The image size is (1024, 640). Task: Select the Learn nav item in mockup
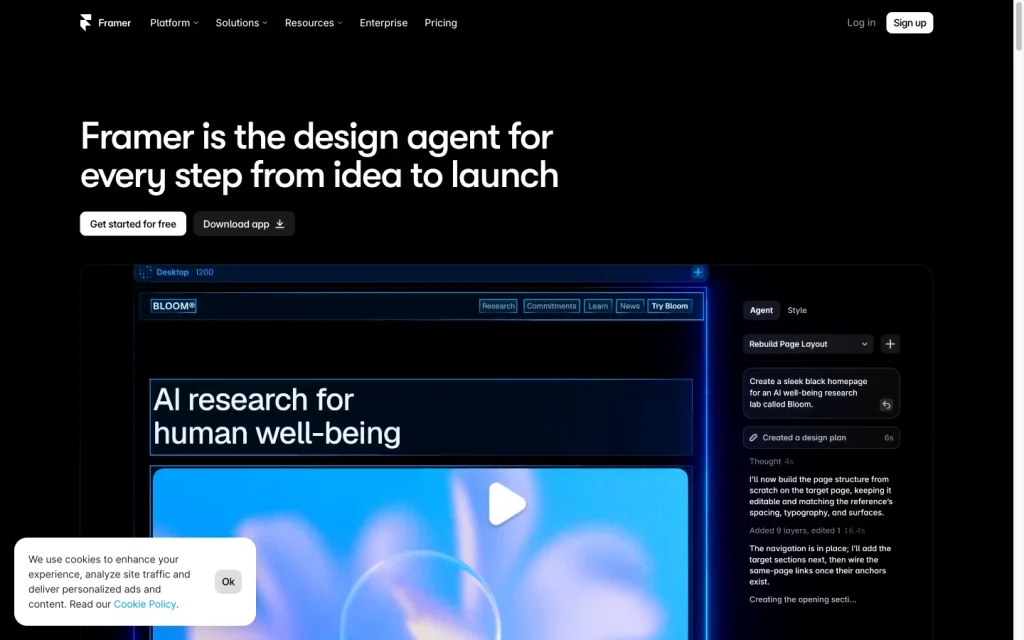point(598,306)
